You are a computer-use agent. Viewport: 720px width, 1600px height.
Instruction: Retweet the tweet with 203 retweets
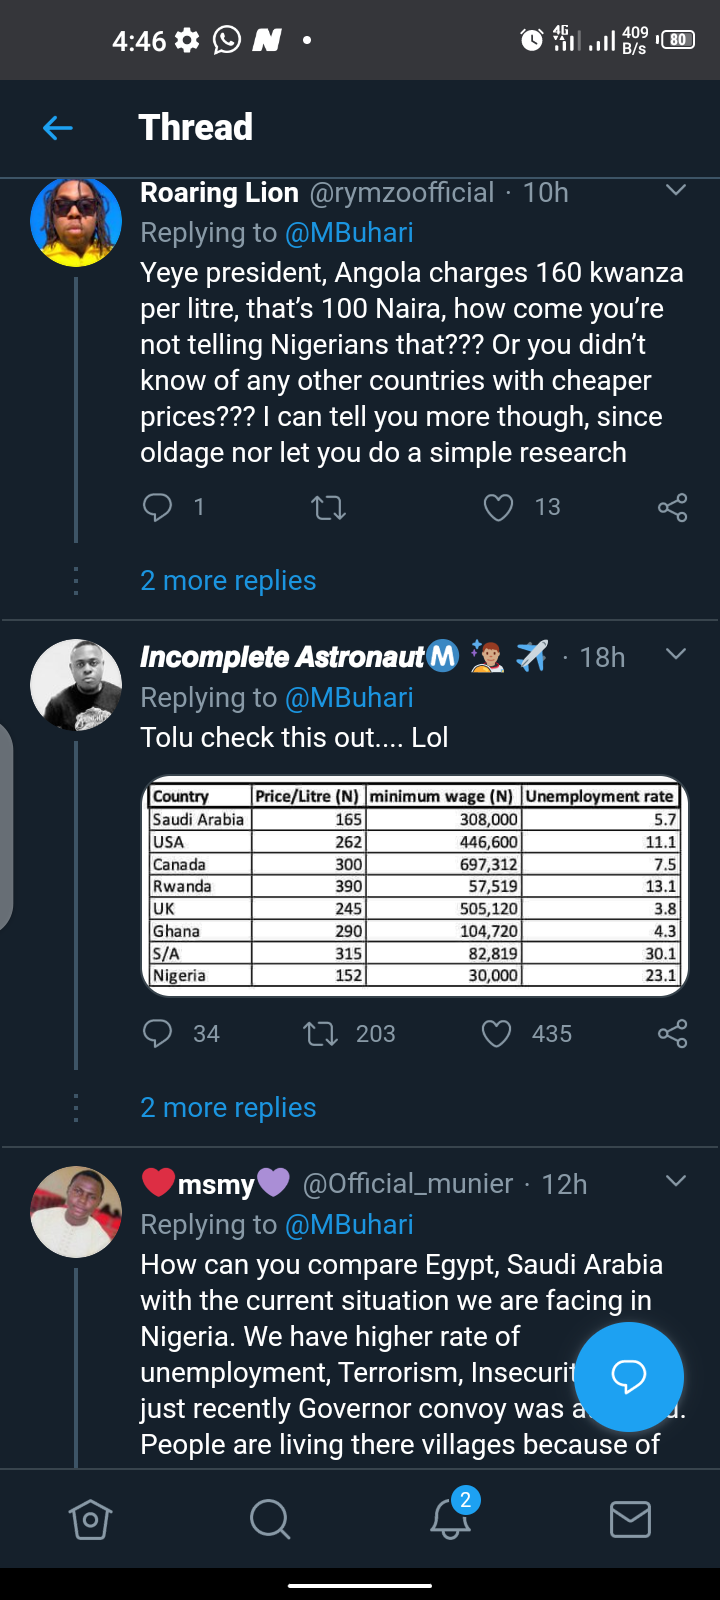tap(321, 1033)
